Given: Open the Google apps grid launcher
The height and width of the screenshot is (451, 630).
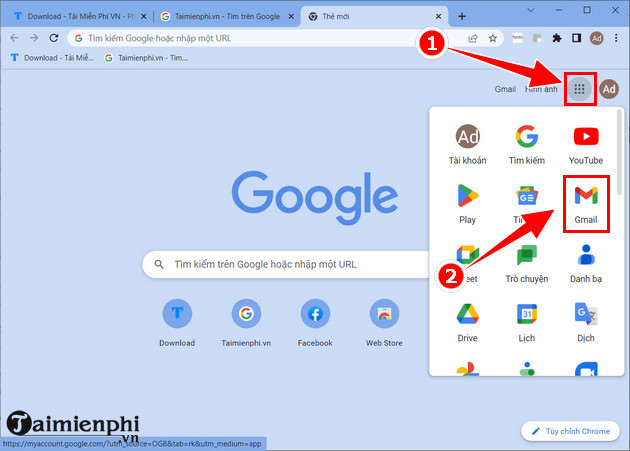Looking at the screenshot, I should click(x=579, y=89).
